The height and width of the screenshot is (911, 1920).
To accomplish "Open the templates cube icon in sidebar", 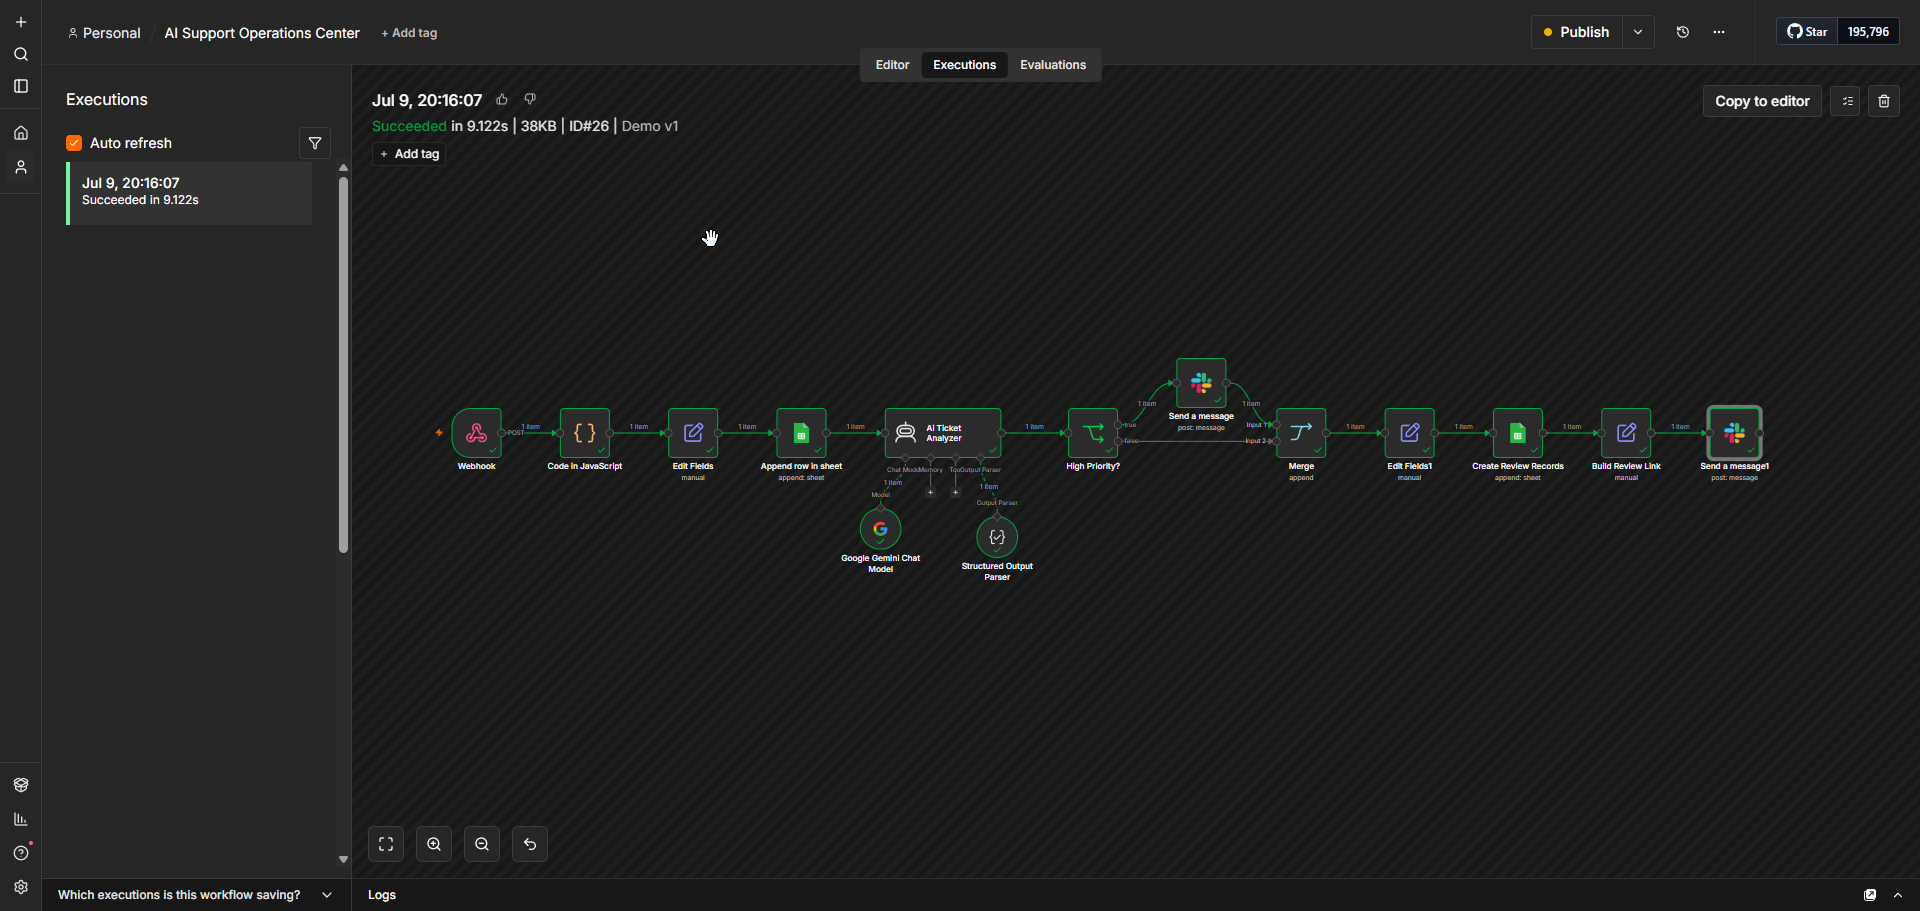I will pyautogui.click(x=21, y=785).
